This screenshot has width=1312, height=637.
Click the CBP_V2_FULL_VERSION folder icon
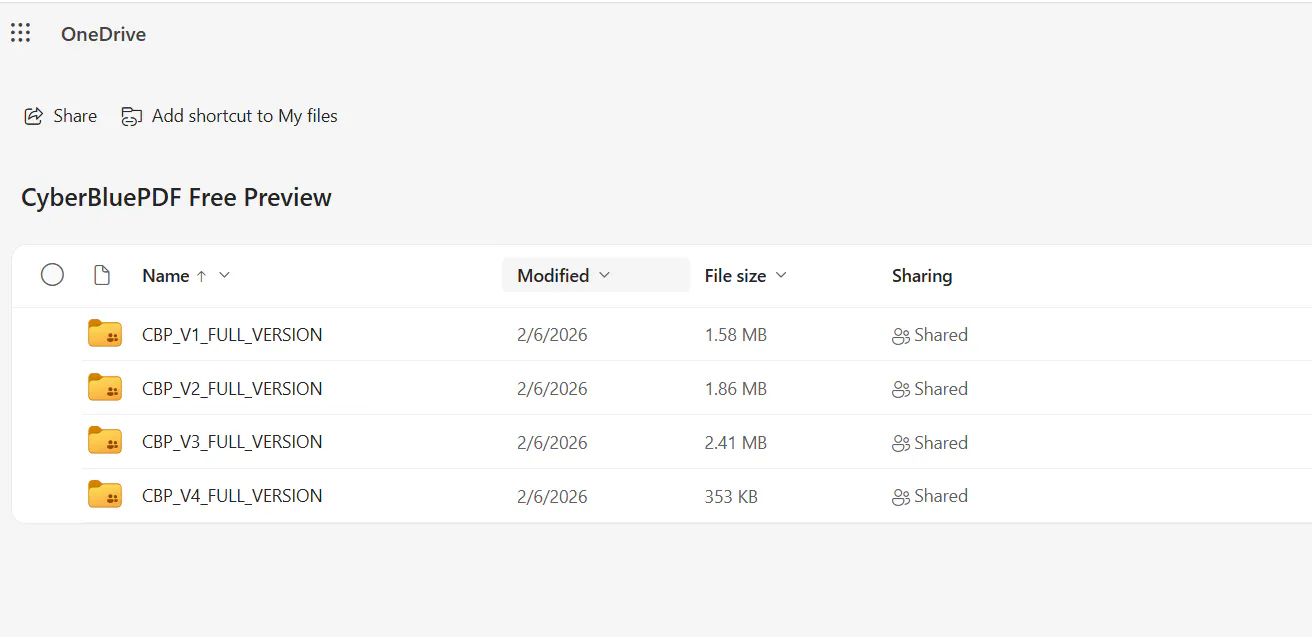click(x=105, y=388)
